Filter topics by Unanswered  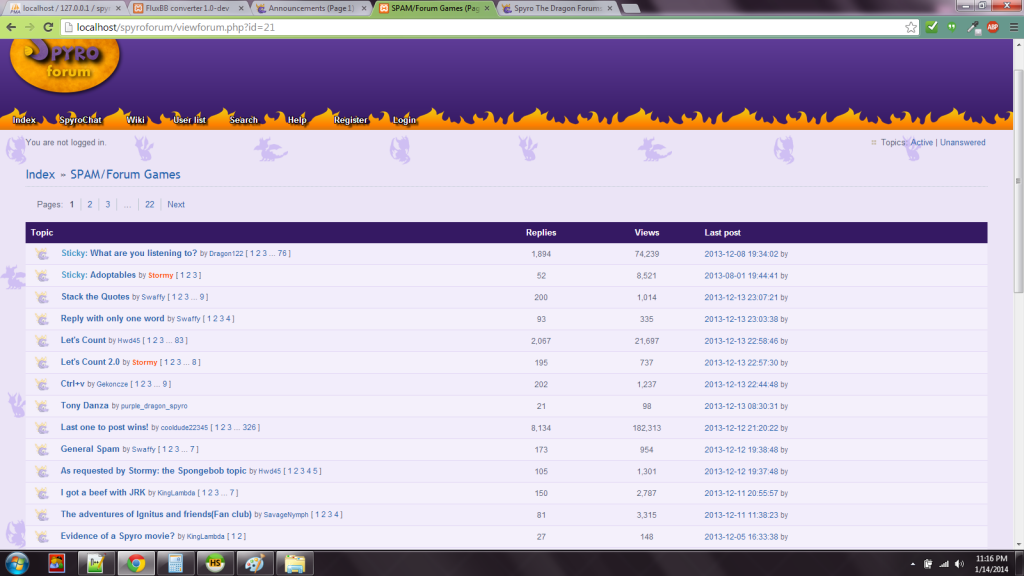point(962,142)
